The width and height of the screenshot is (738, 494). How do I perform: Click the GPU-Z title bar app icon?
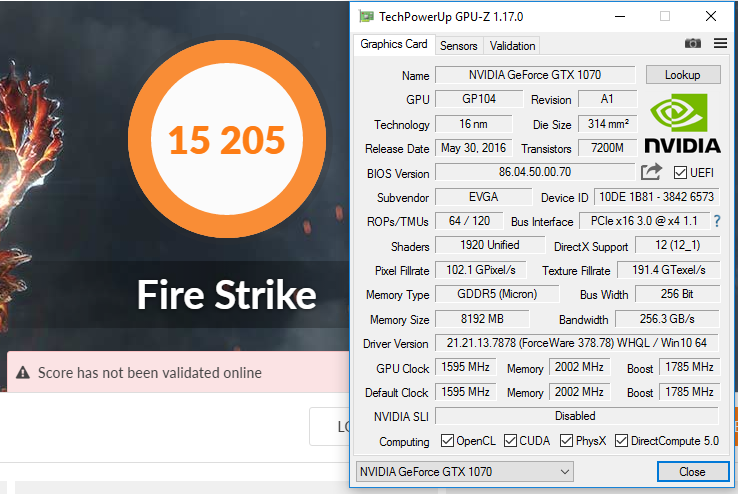pos(366,16)
